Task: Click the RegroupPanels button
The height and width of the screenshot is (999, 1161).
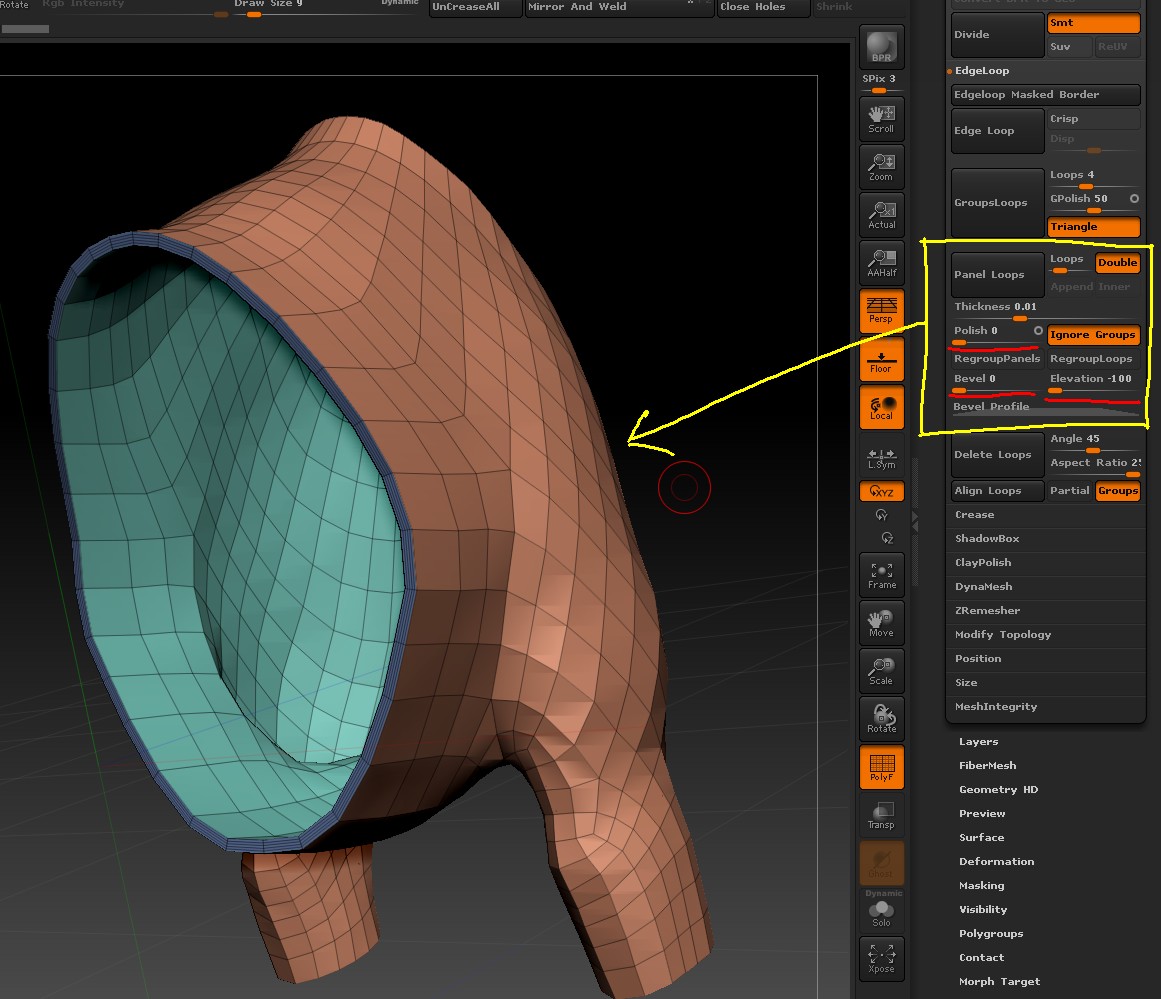Action: [x=997, y=358]
